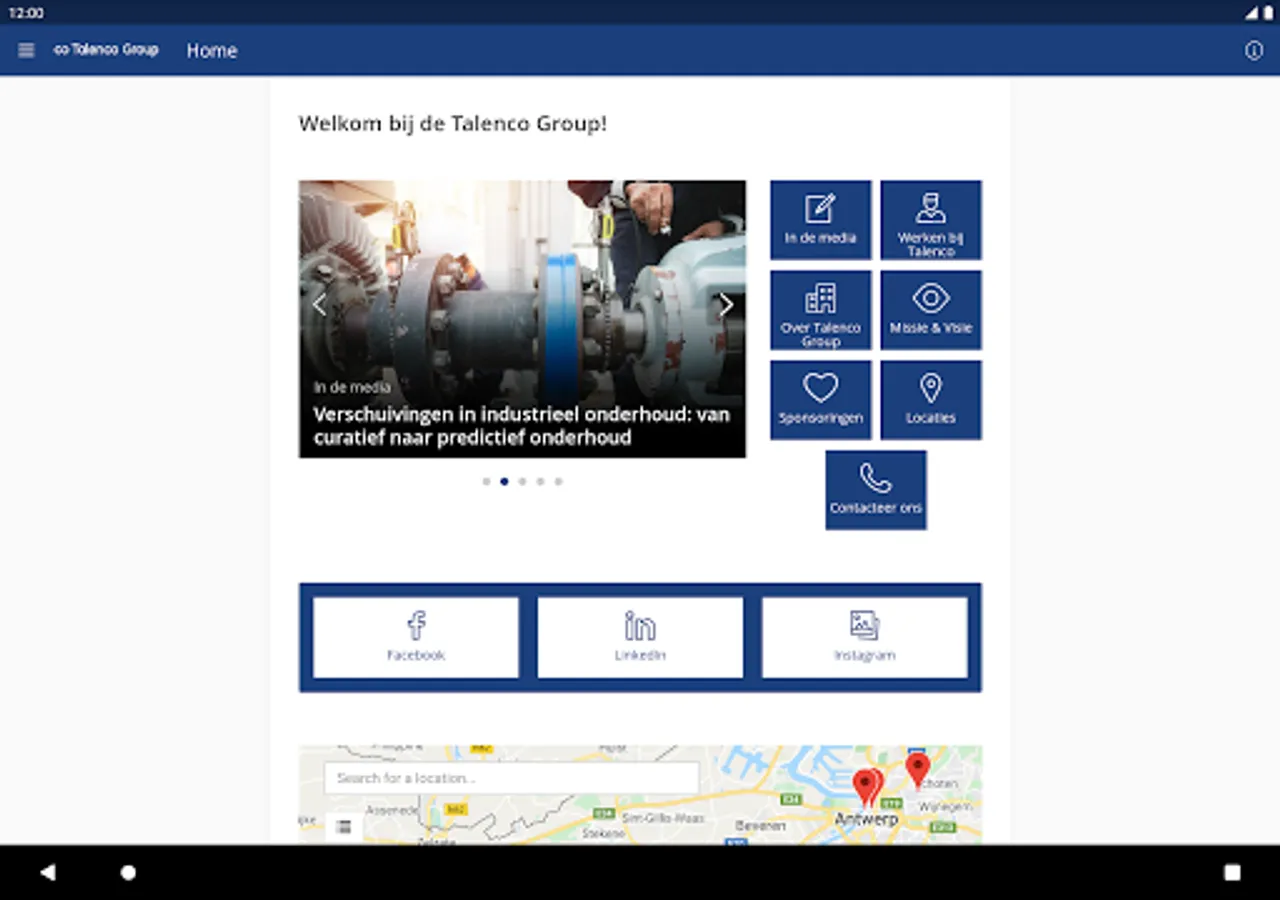Screen dimensions: 1280x900
Task: Jump to the fourth carousel slide dot
Action: [x=540, y=481]
